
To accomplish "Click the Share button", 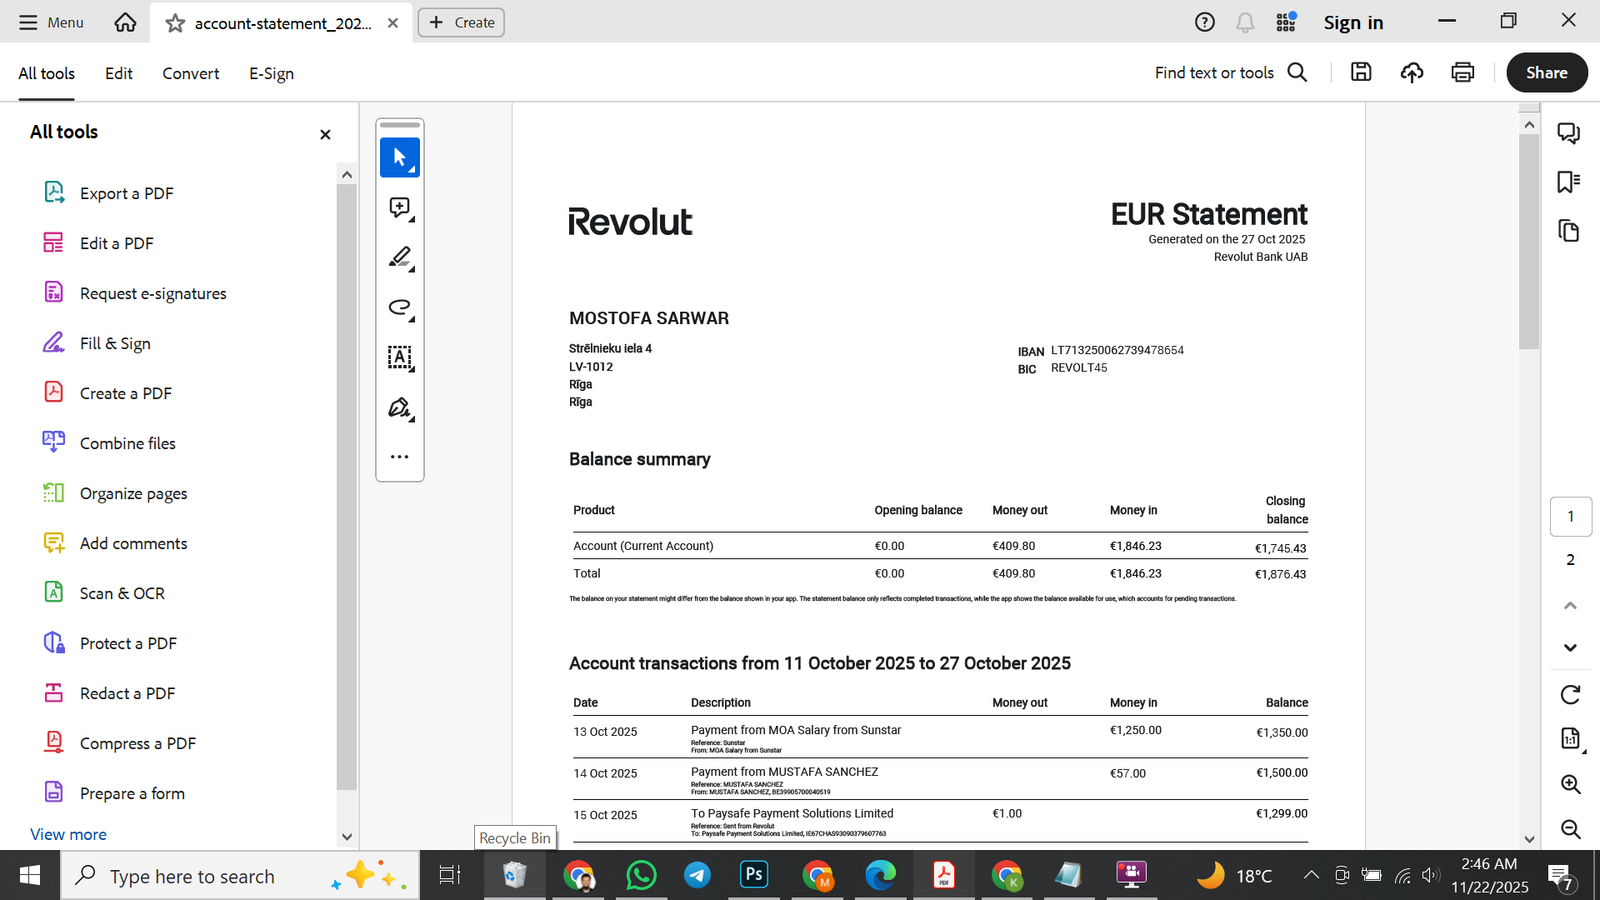I will tap(1546, 72).
